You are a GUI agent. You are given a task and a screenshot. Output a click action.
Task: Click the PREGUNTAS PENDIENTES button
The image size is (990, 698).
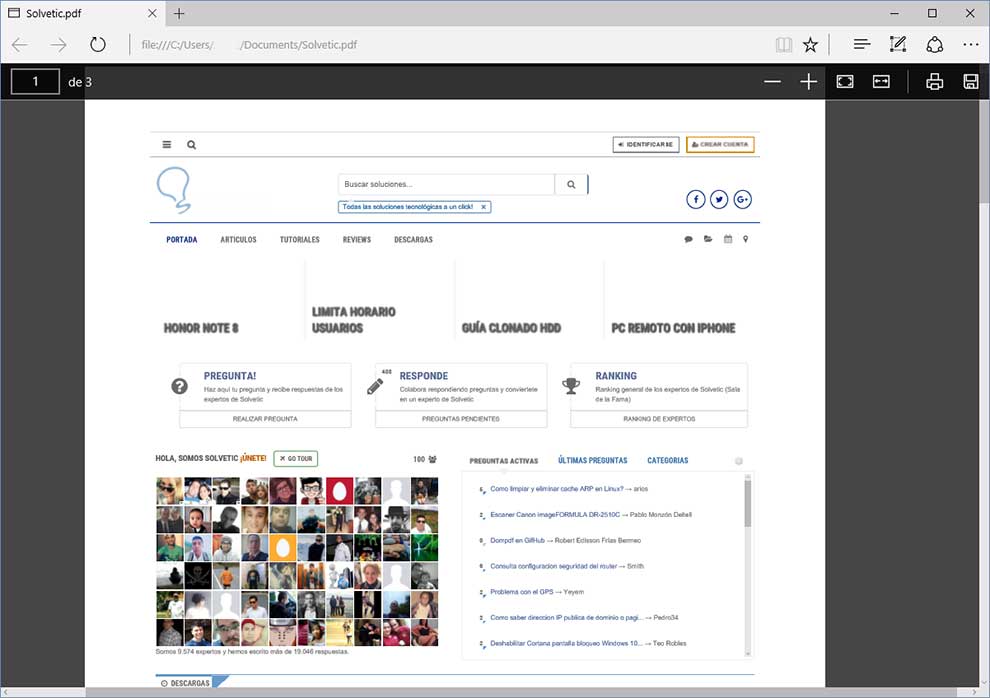461,419
